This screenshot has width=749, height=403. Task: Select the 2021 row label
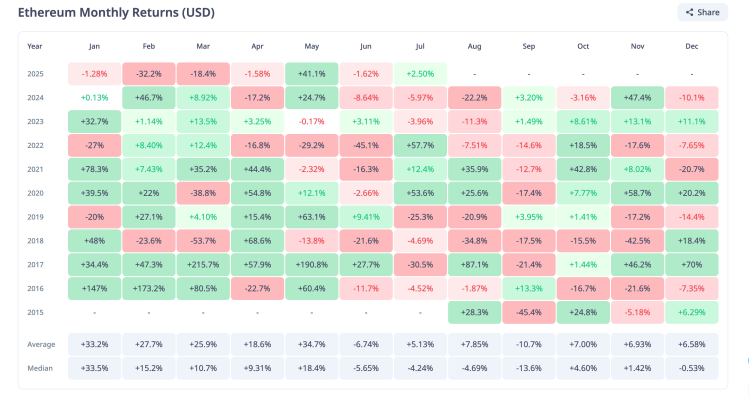(x=35, y=167)
